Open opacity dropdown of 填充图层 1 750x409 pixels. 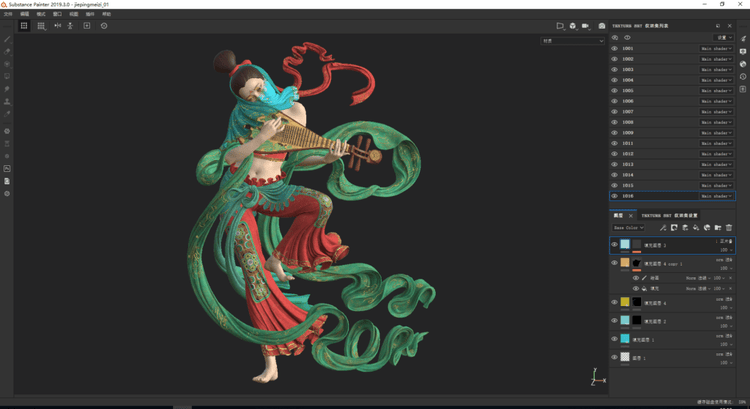point(727,344)
